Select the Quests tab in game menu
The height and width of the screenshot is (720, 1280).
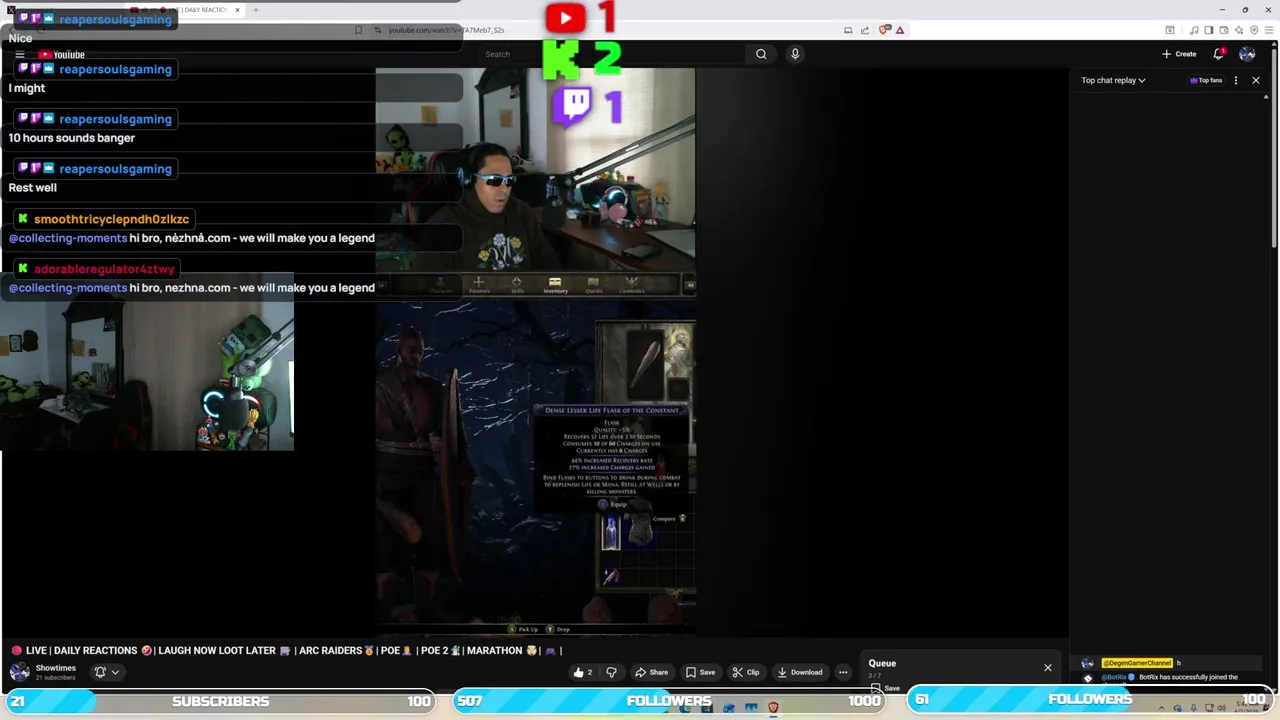593,285
